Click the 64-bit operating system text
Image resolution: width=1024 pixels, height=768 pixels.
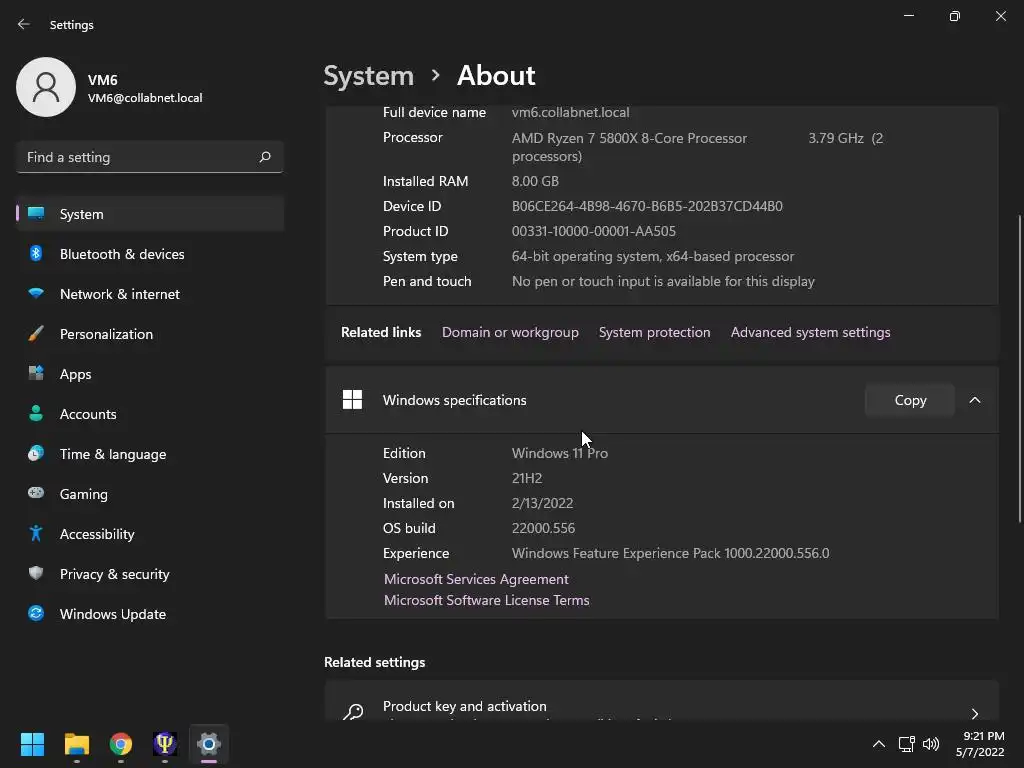pos(652,256)
